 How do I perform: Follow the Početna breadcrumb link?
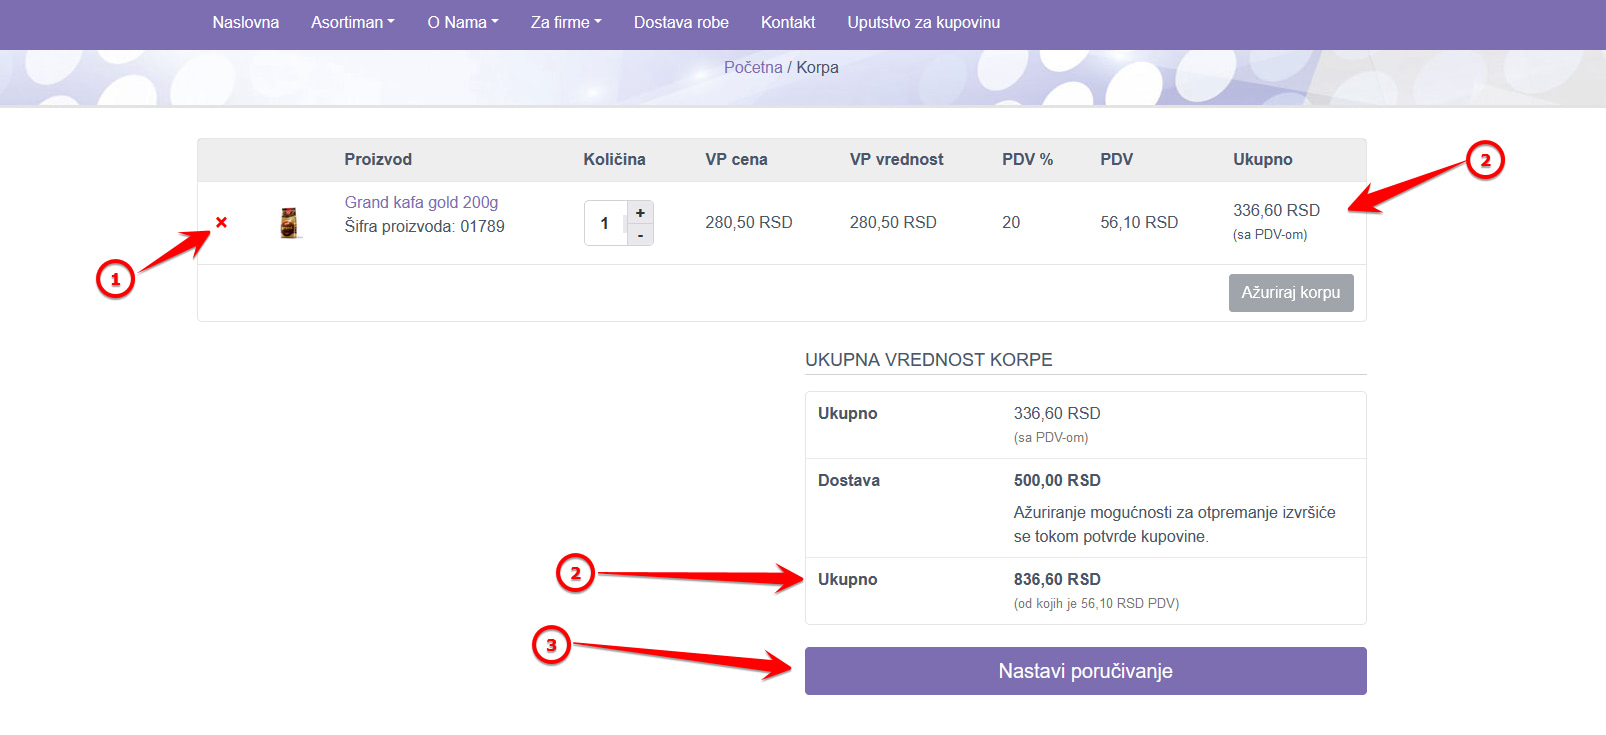(753, 67)
